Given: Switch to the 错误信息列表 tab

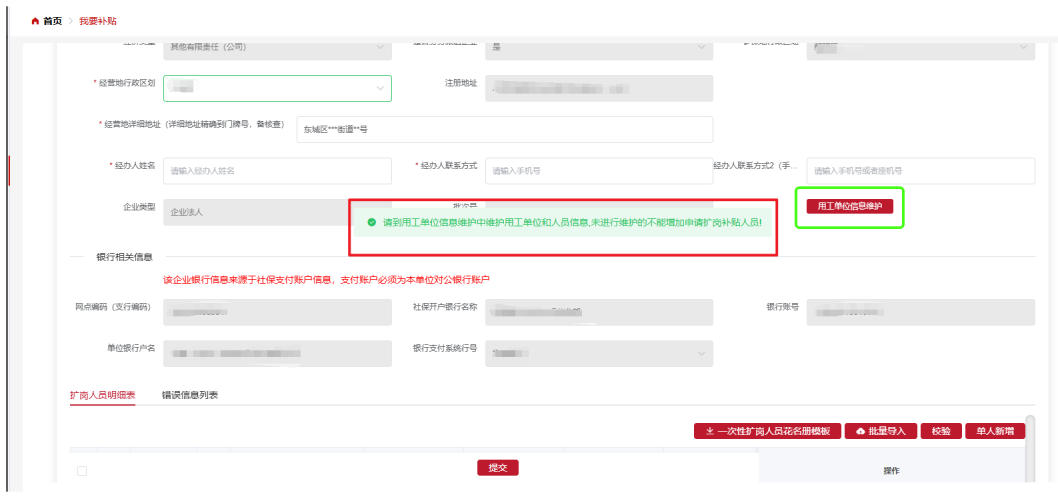Looking at the screenshot, I should click(x=190, y=395).
